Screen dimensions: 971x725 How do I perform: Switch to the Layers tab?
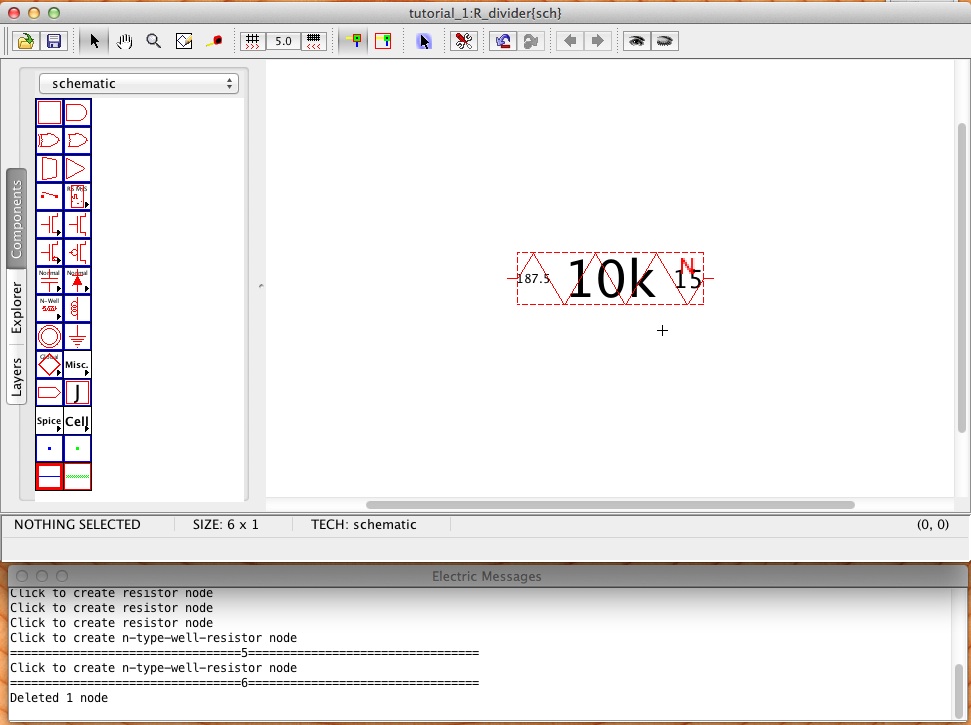[16, 376]
